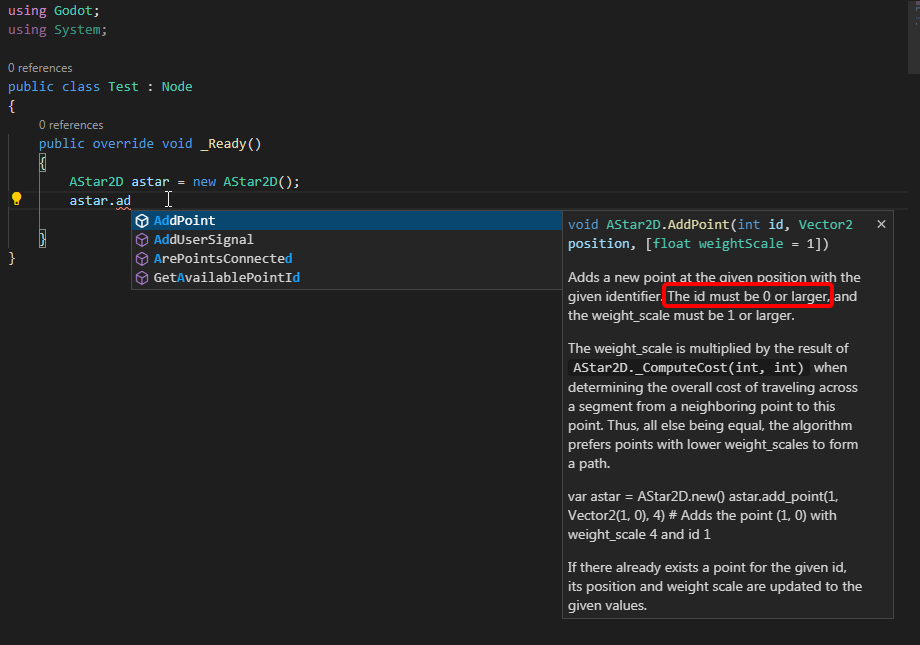Click the AddPoint method cube icon
Screen dimensions: 920x645
point(141,220)
